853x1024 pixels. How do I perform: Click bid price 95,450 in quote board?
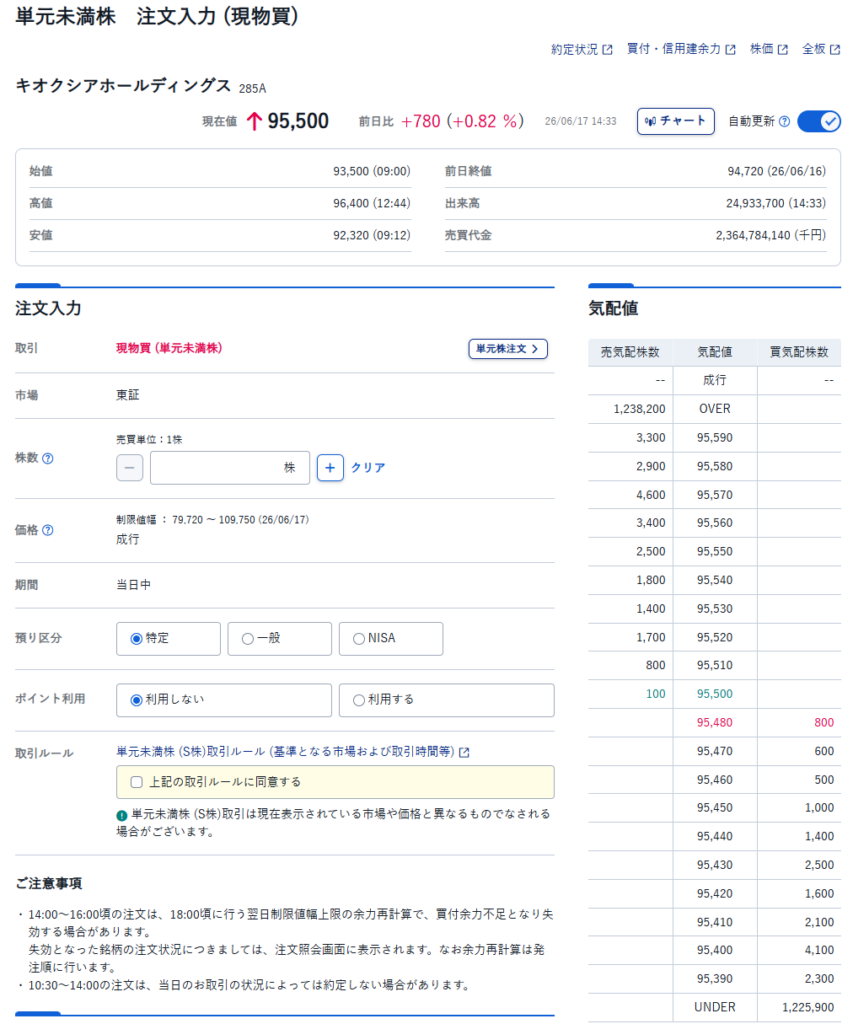pyautogui.click(x=715, y=808)
